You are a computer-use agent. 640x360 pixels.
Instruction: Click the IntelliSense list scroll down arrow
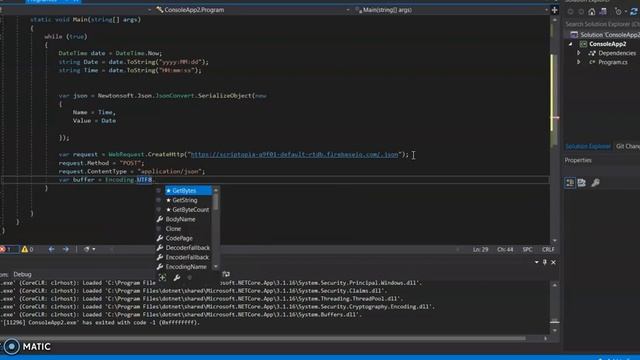click(216, 267)
